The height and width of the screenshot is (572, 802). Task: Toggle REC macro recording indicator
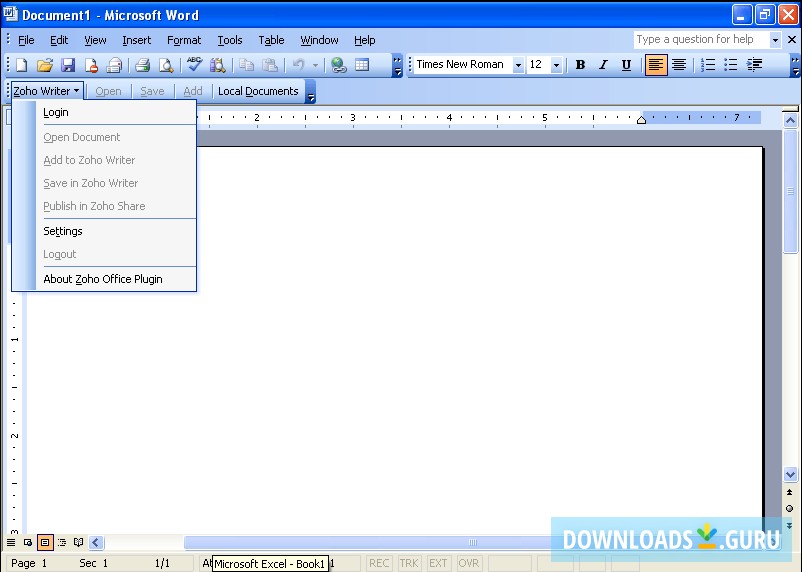[379, 563]
